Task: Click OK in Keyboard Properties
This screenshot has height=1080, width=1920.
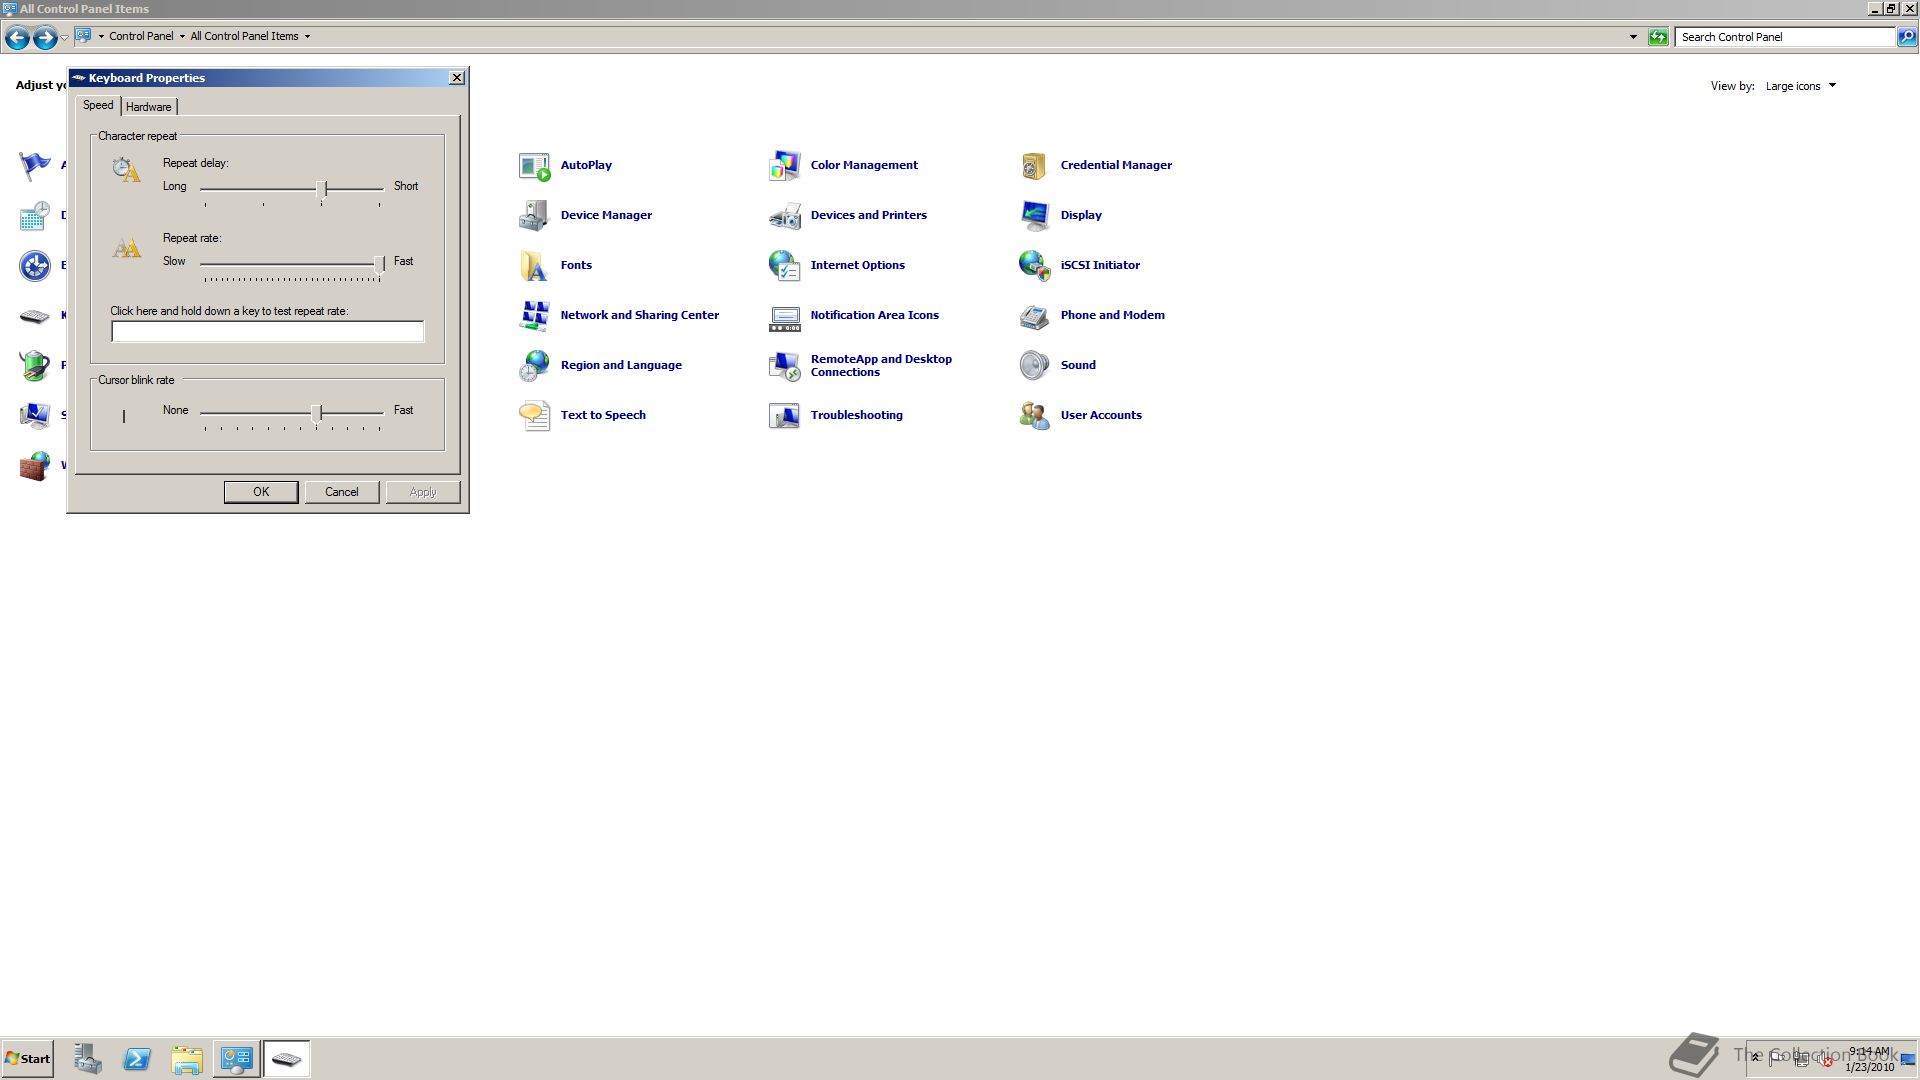Action: click(x=261, y=492)
